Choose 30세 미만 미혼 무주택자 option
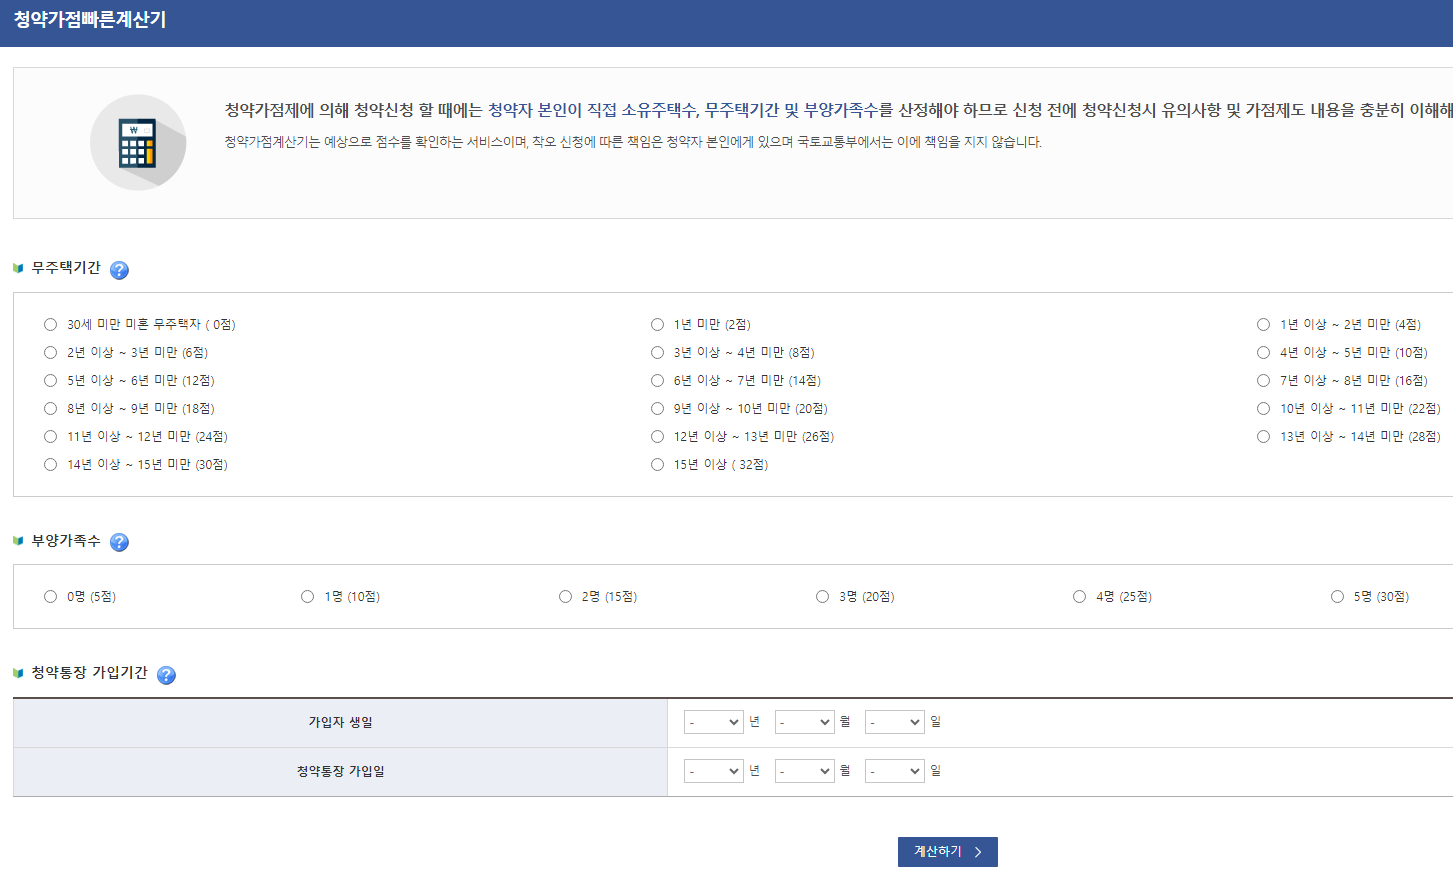This screenshot has height=876, width=1453. [x=50, y=324]
